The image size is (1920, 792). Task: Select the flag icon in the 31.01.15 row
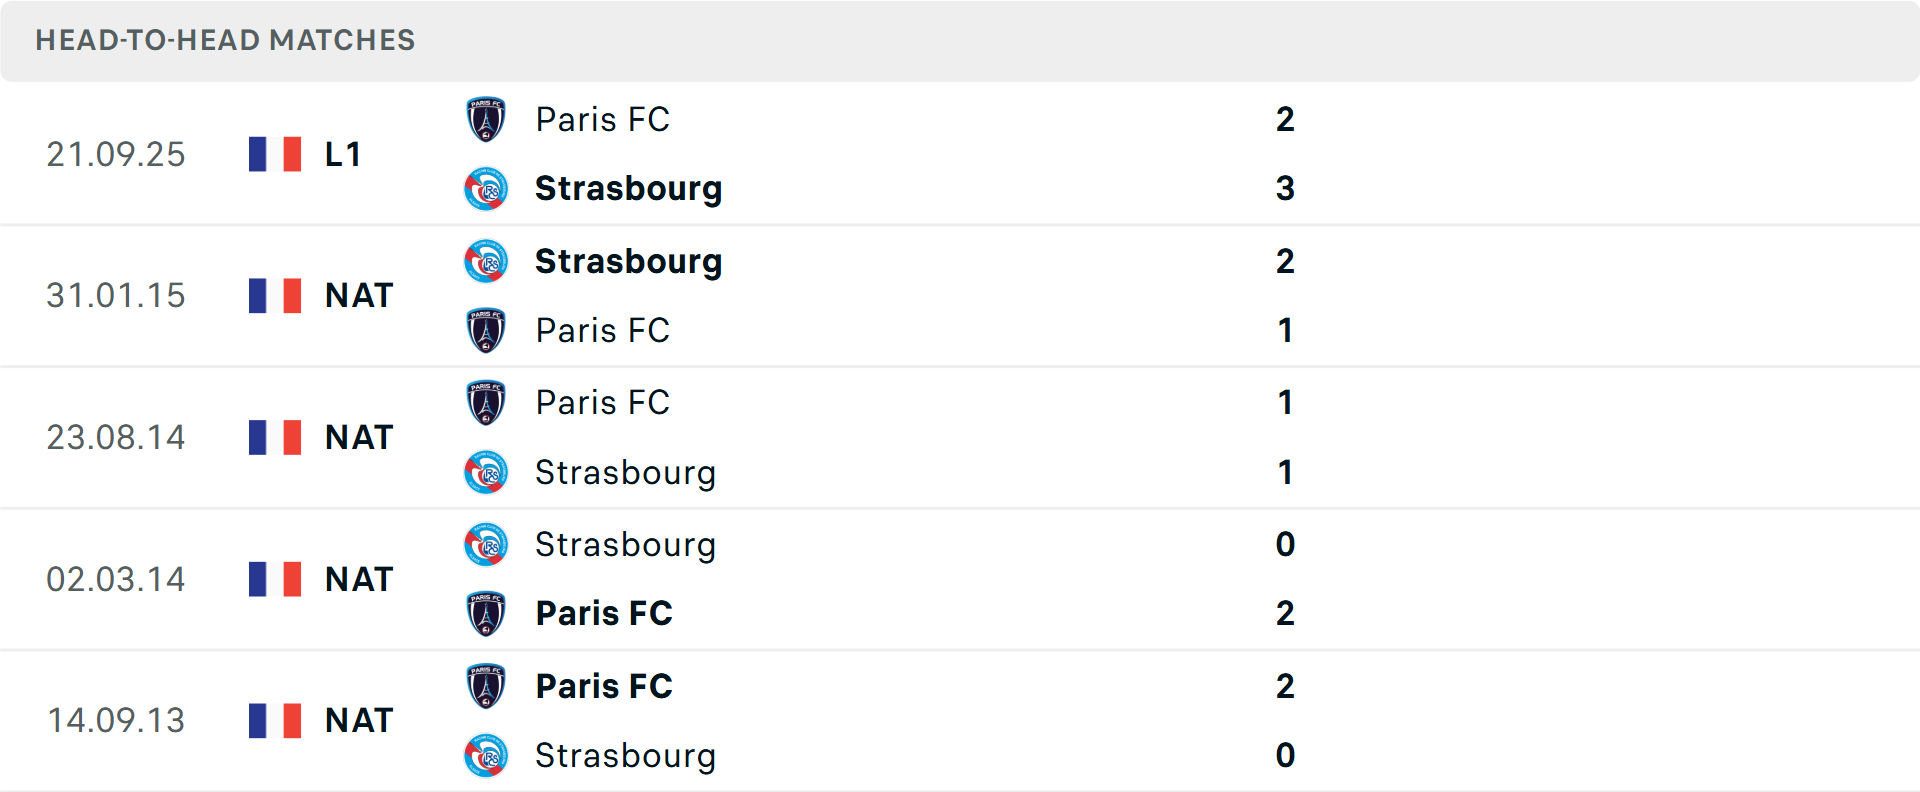coord(274,295)
